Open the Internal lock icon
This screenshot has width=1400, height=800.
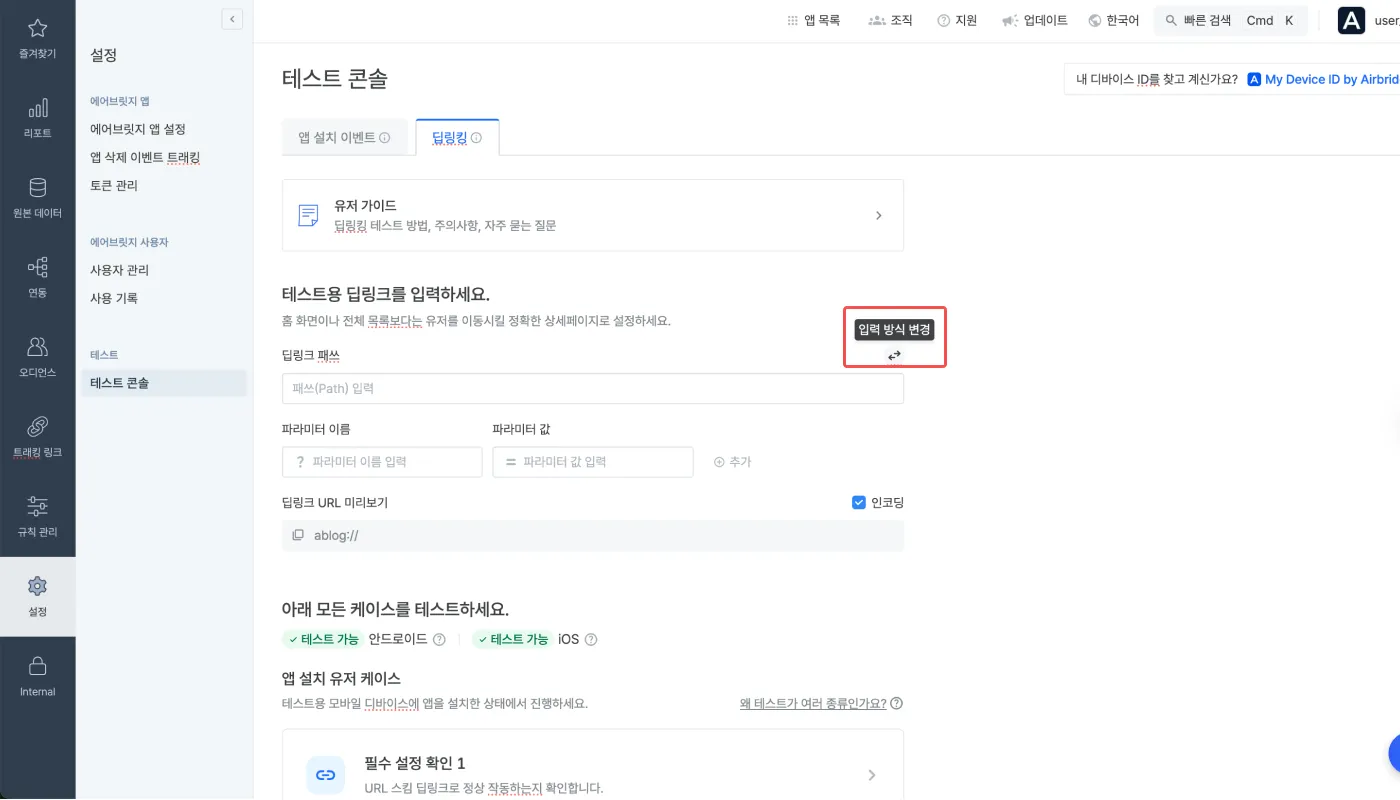point(37,666)
